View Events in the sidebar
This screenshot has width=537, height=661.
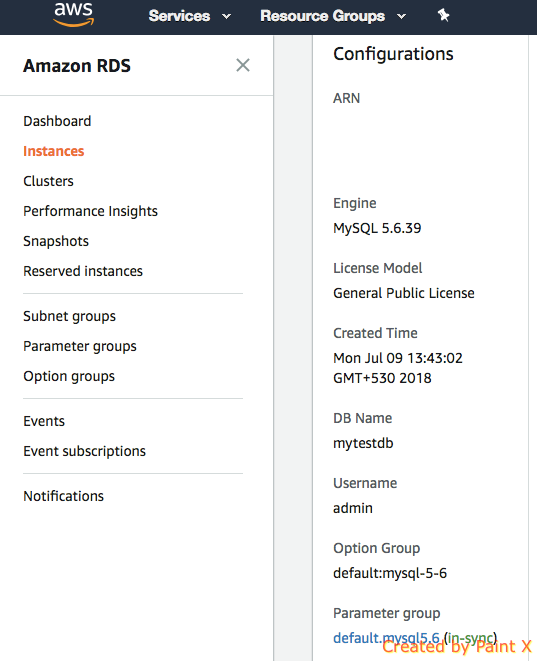[x=44, y=421]
